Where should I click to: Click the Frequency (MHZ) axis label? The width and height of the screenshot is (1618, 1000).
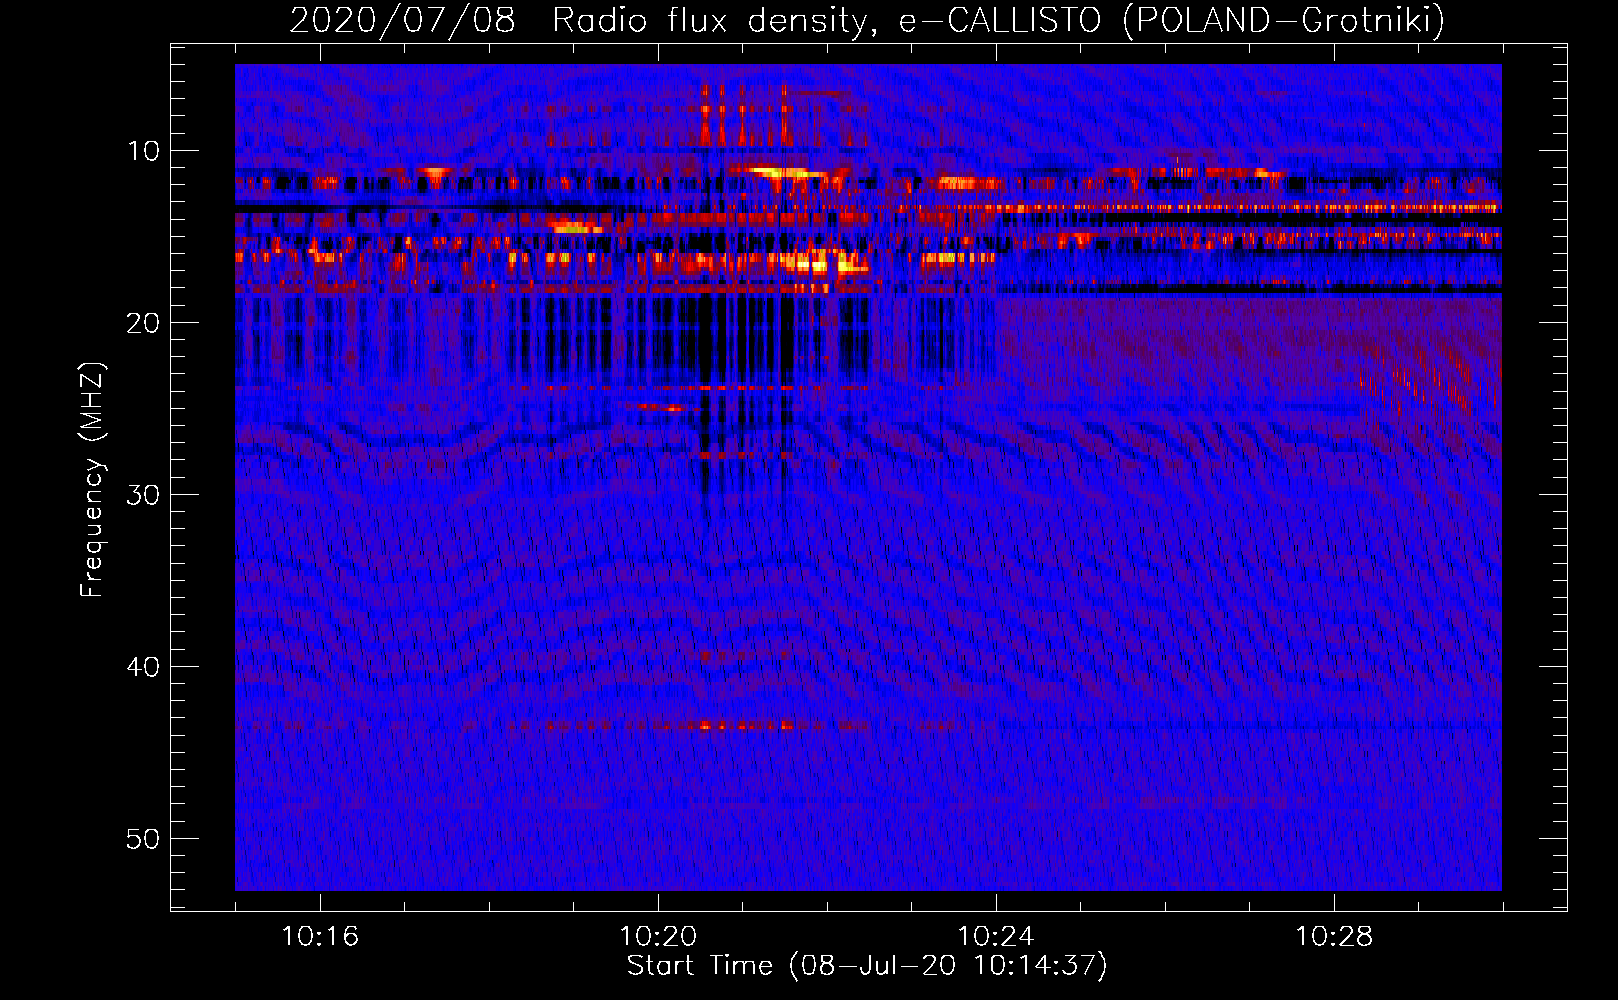click(92, 480)
